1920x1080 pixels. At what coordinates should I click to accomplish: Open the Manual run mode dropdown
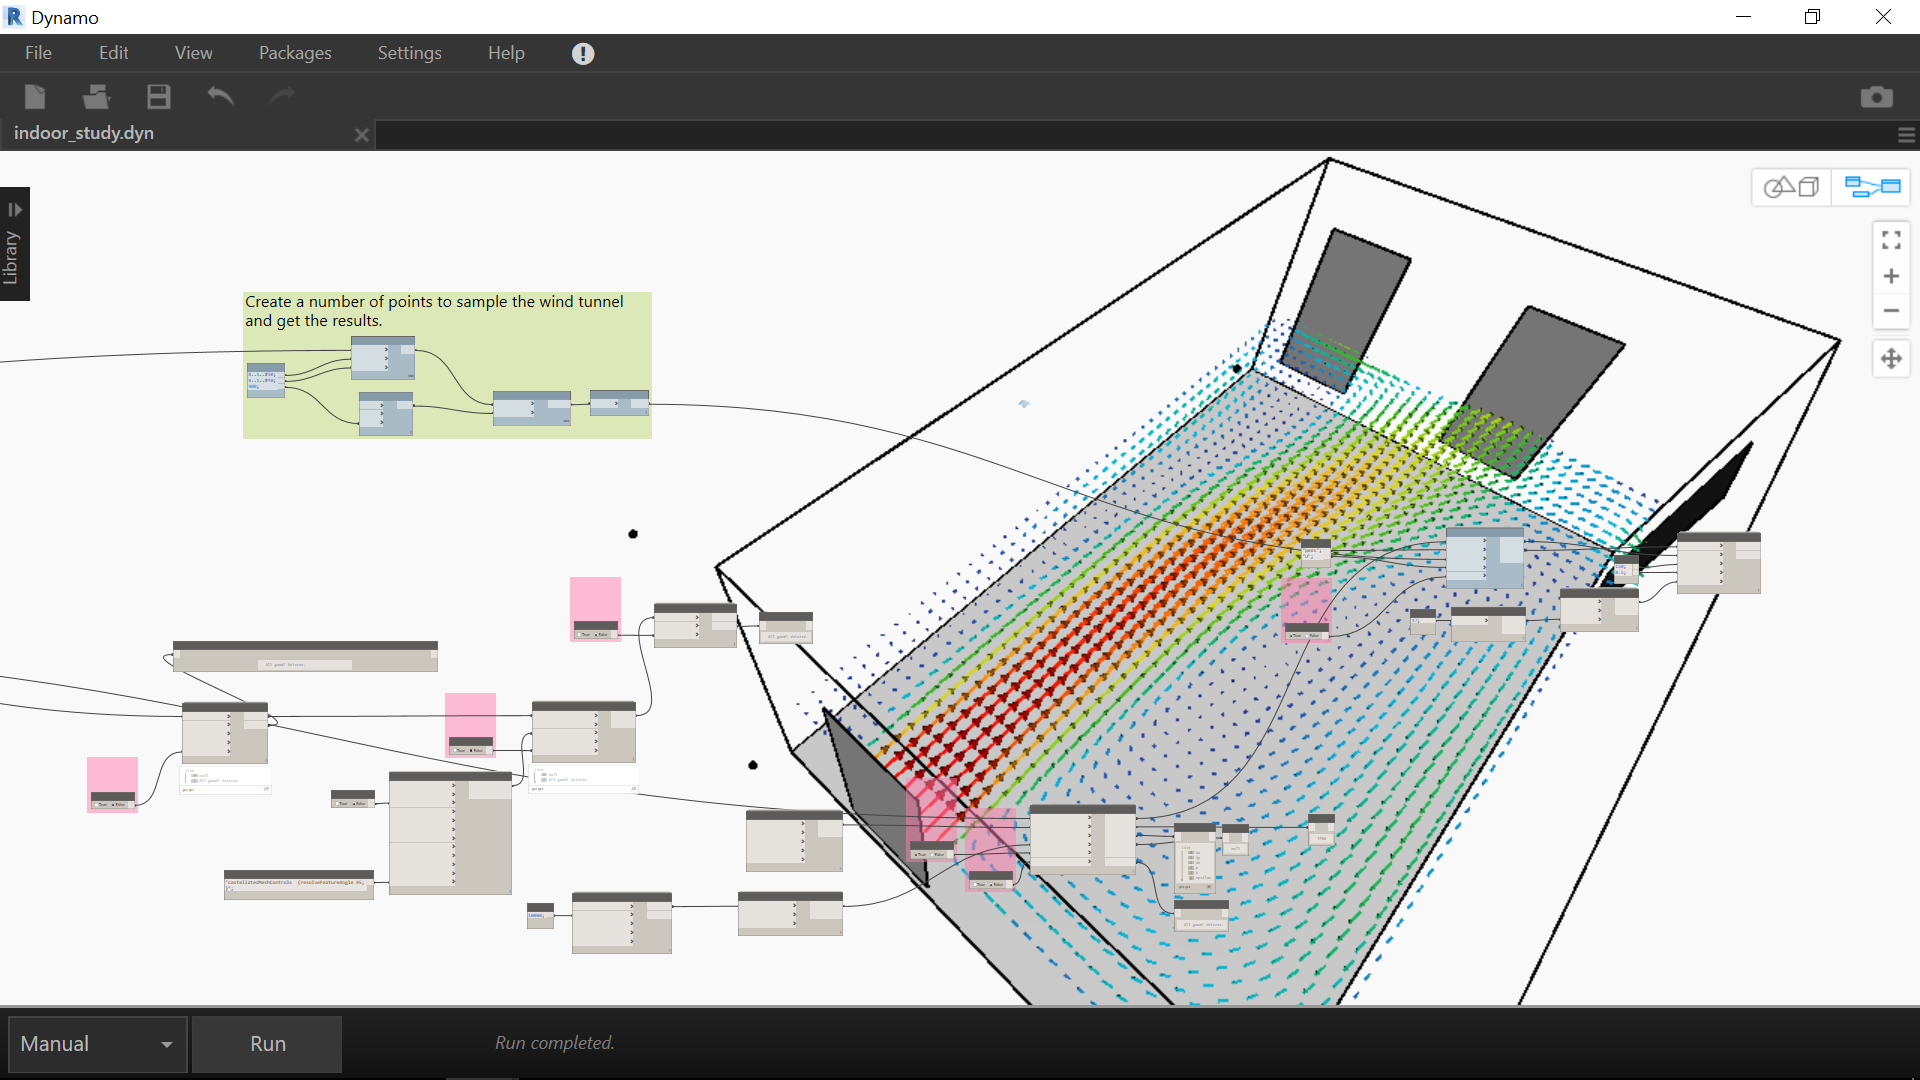tap(97, 1044)
